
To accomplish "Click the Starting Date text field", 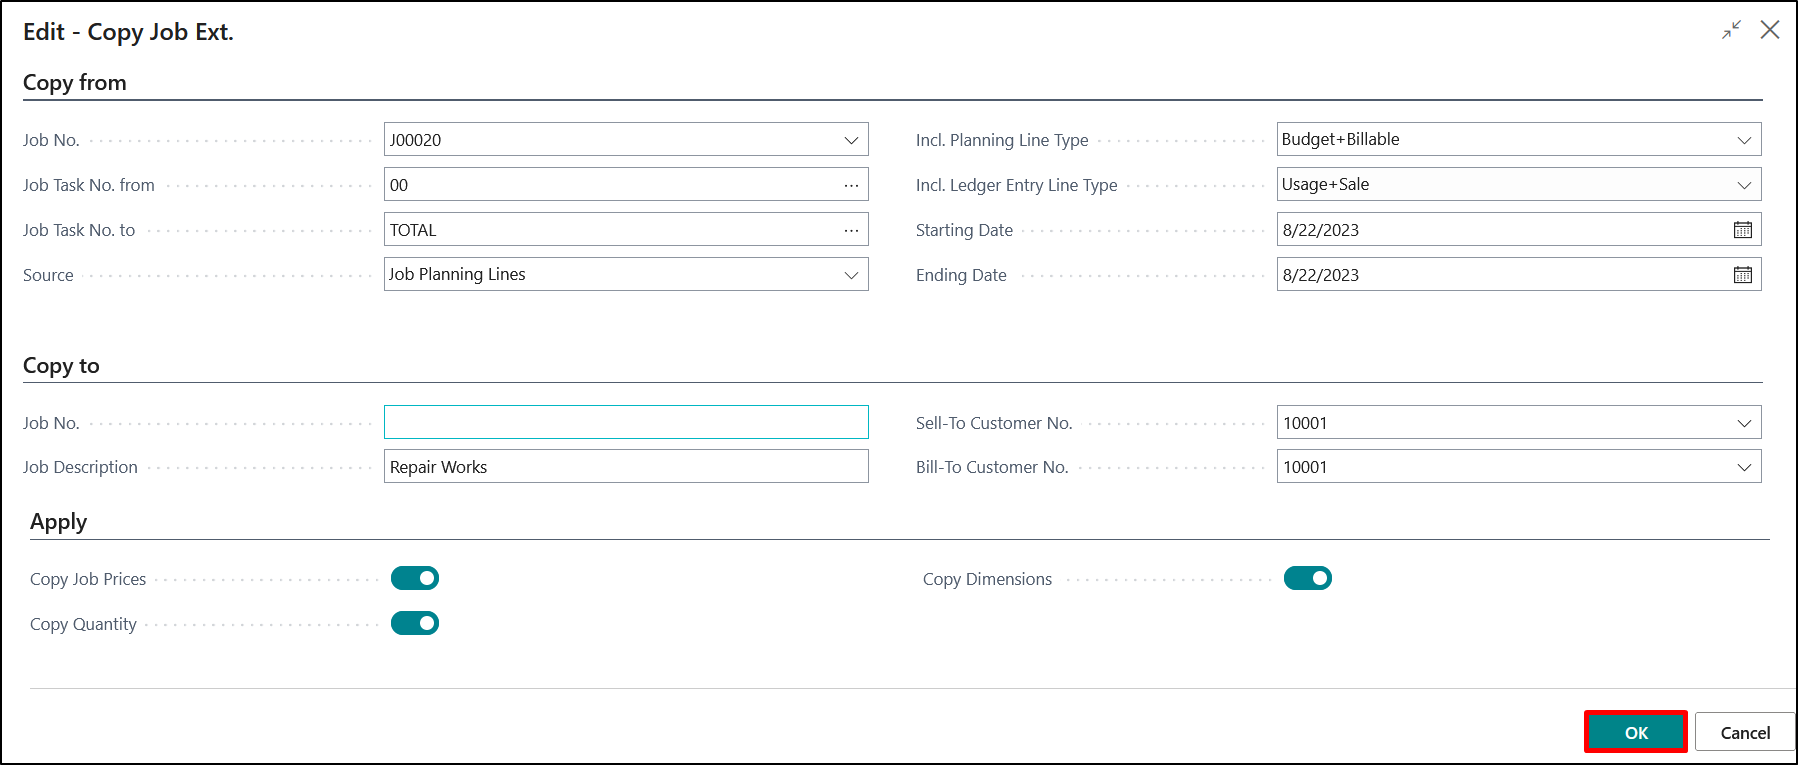I will click(x=1500, y=230).
